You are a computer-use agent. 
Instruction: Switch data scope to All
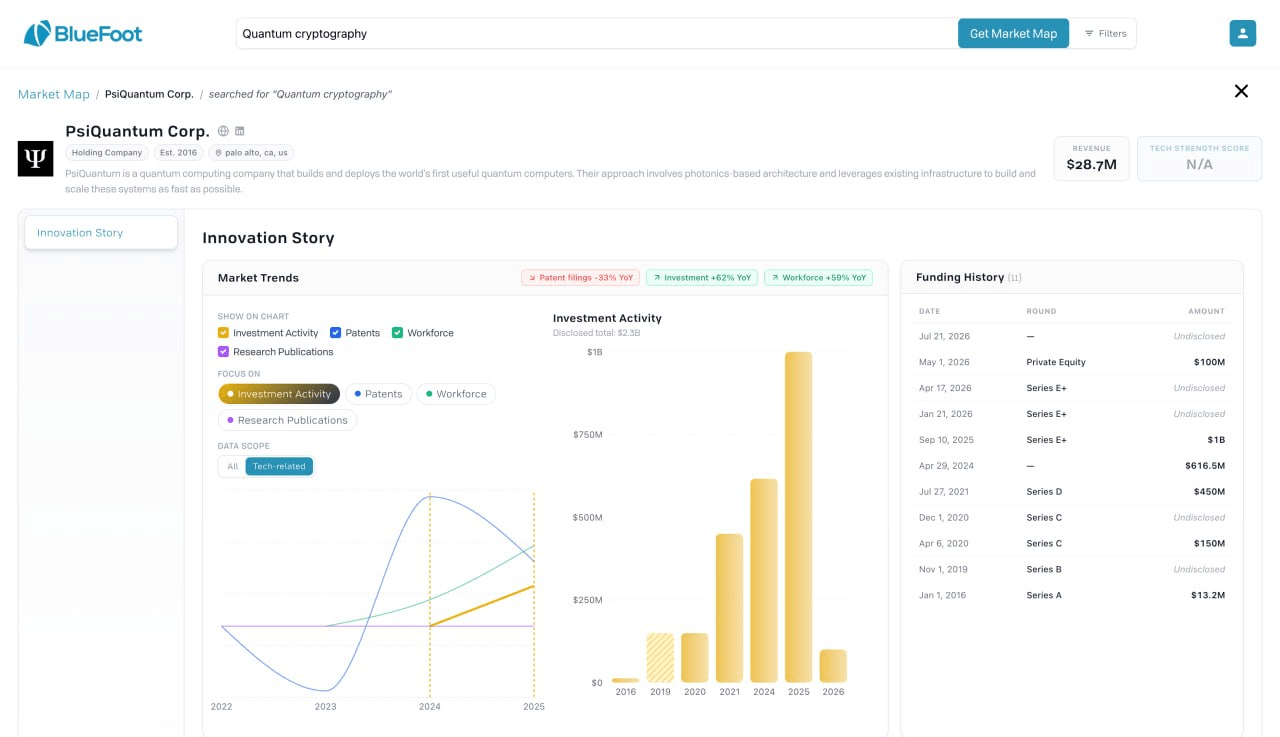pos(233,466)
